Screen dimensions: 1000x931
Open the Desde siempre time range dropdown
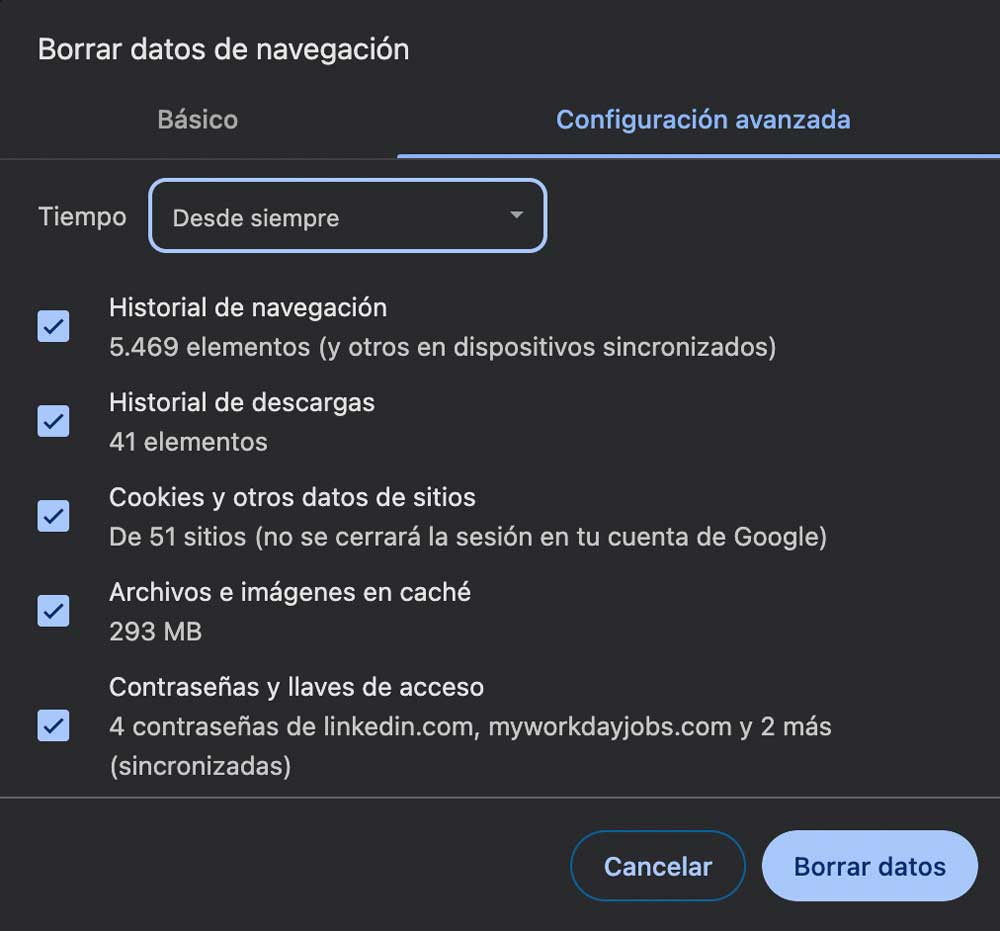point(347,216)
